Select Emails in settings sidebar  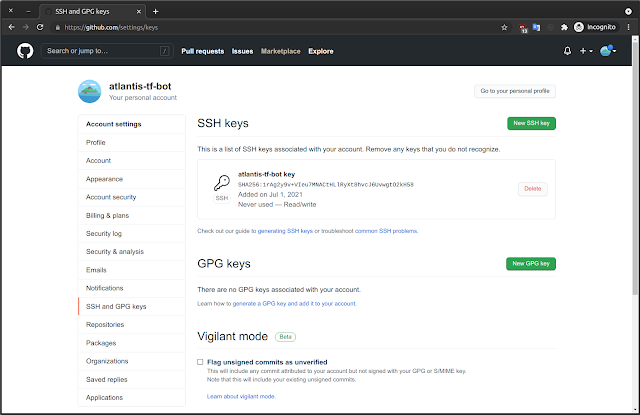[131, 270]
